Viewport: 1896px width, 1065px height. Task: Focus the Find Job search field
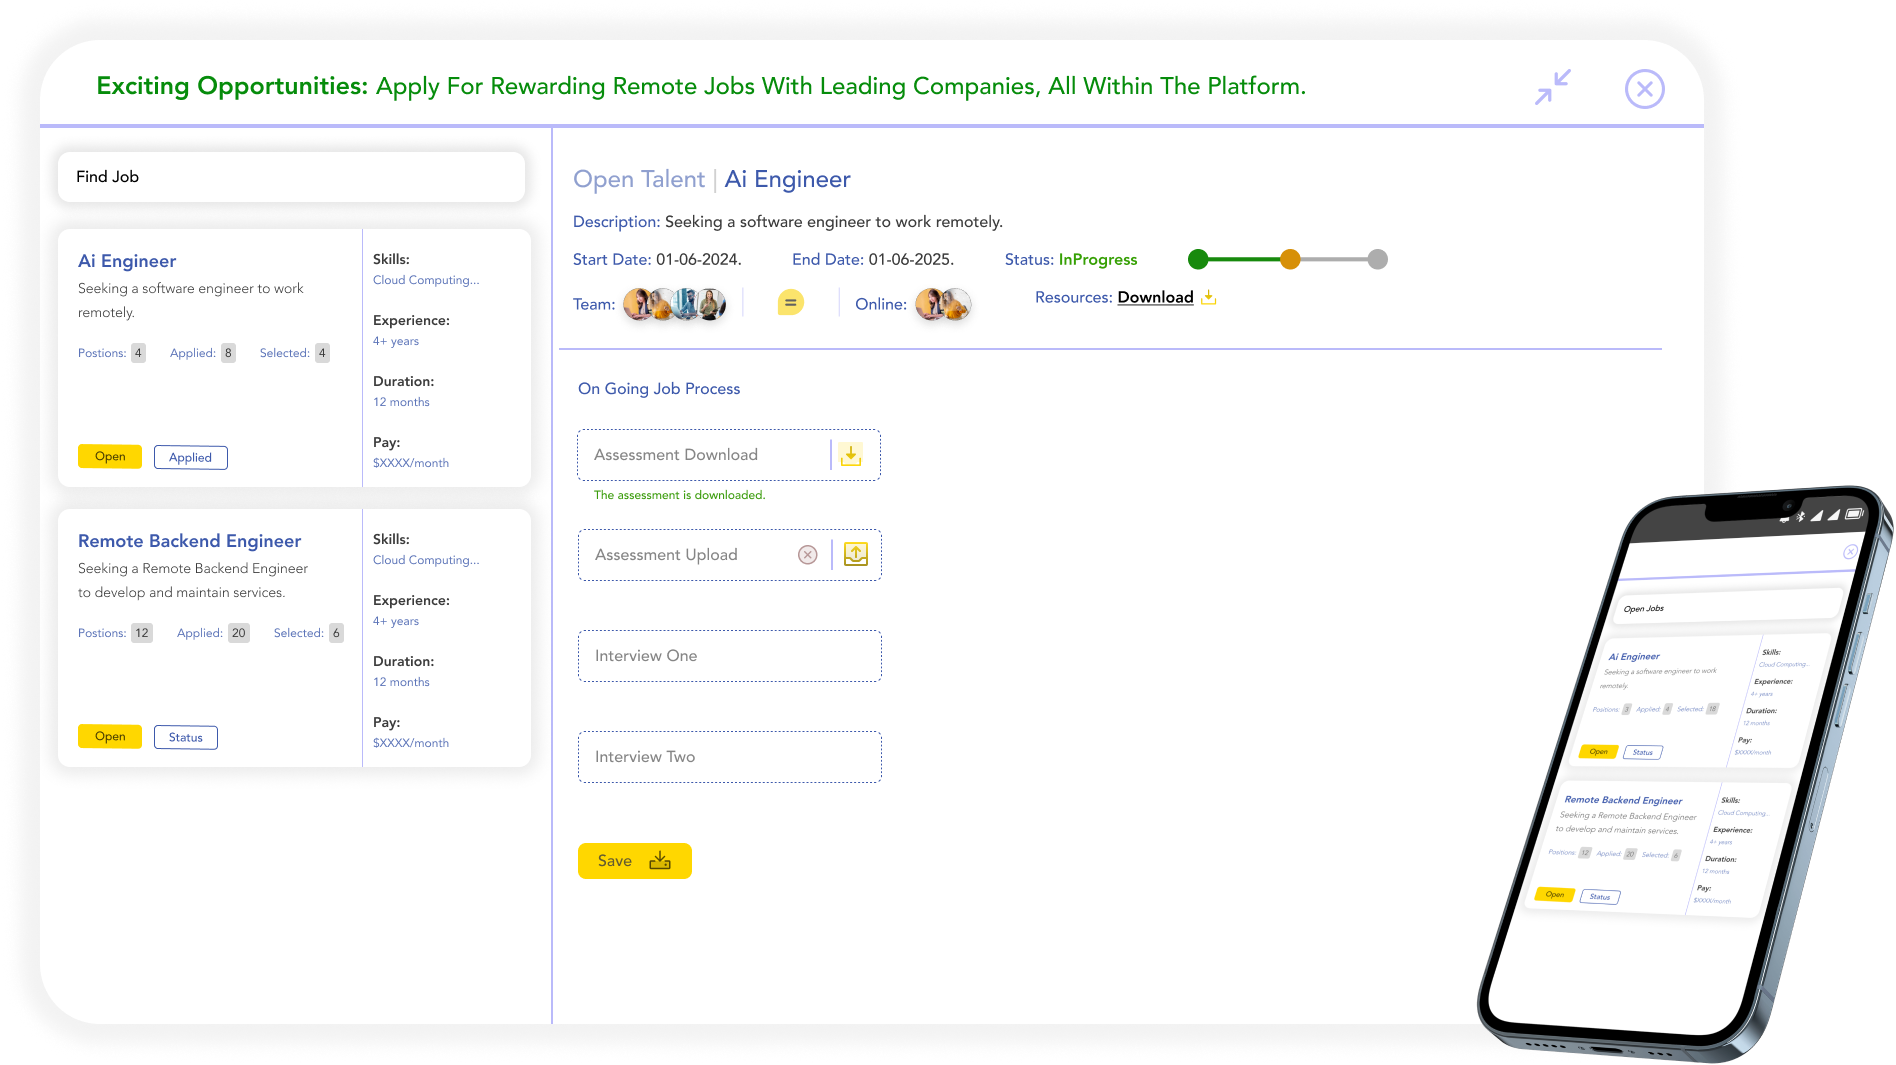click(x=291, y=177)
